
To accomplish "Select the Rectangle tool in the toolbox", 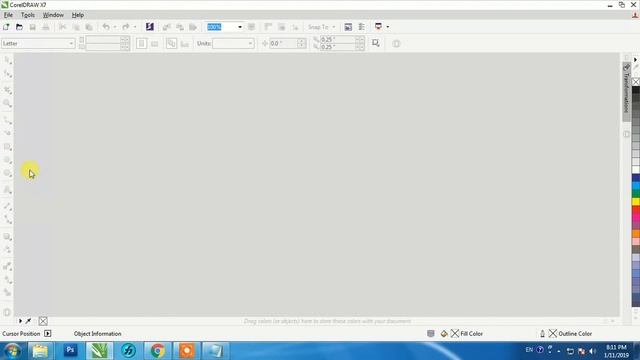I will 7,147.
